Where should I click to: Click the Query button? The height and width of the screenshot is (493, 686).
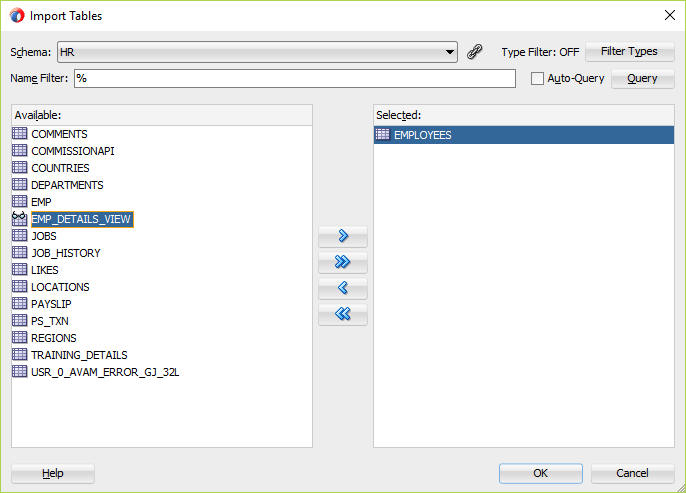click(642, 79)
